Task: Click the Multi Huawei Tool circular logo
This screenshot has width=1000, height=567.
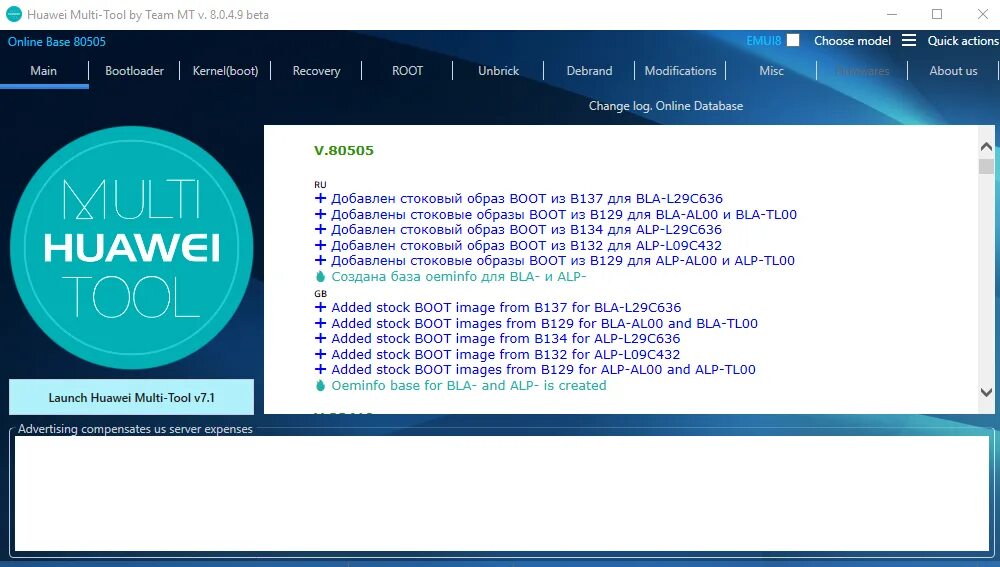Action: point(131,247)
